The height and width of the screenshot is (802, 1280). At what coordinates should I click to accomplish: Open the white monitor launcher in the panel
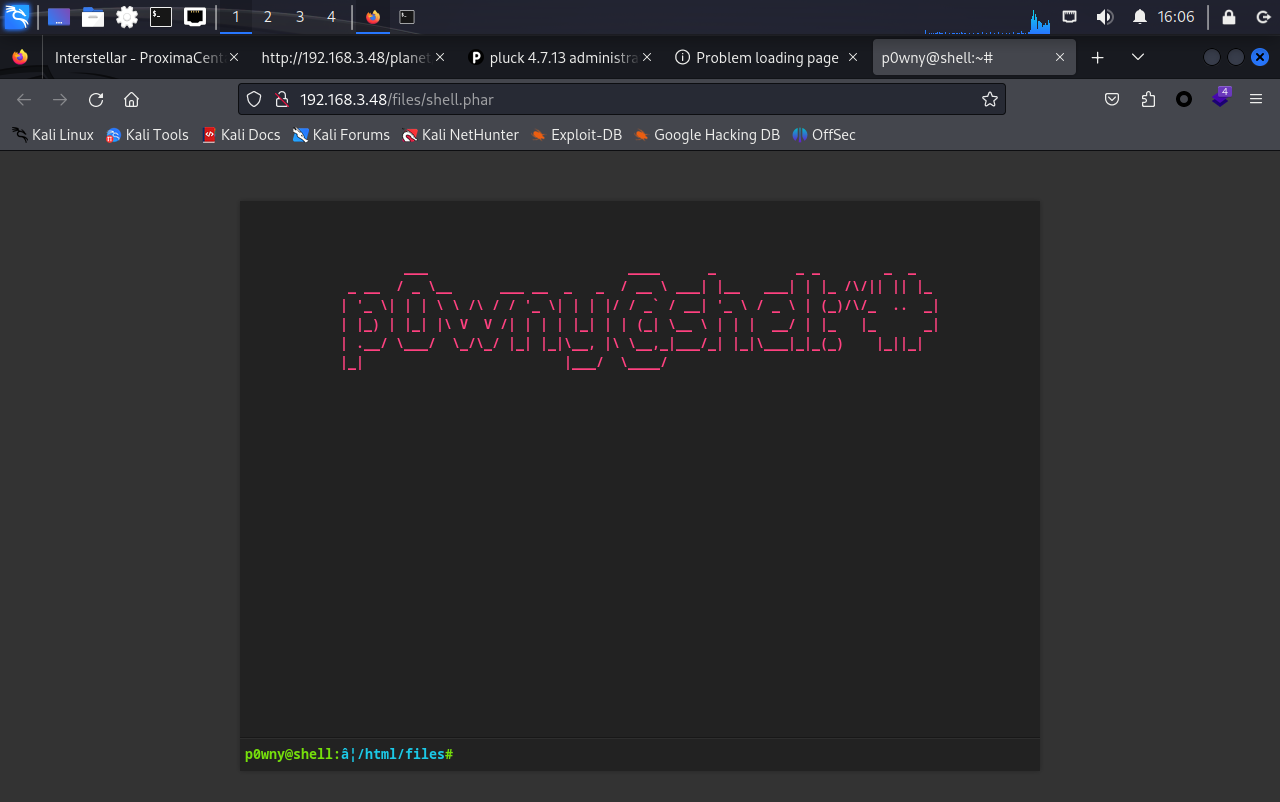pos(195,17)
